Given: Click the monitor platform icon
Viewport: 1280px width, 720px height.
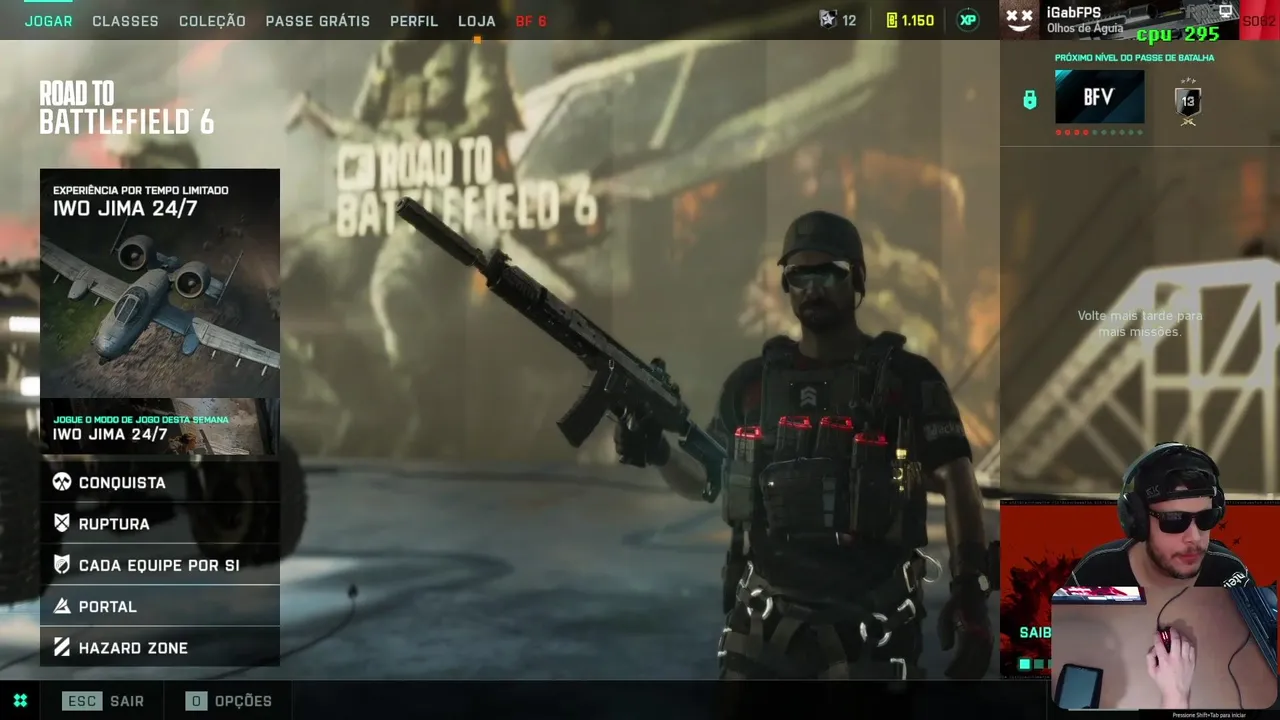Looking at the screenshot, I should pyautogui.click(x=1224, y=12).
